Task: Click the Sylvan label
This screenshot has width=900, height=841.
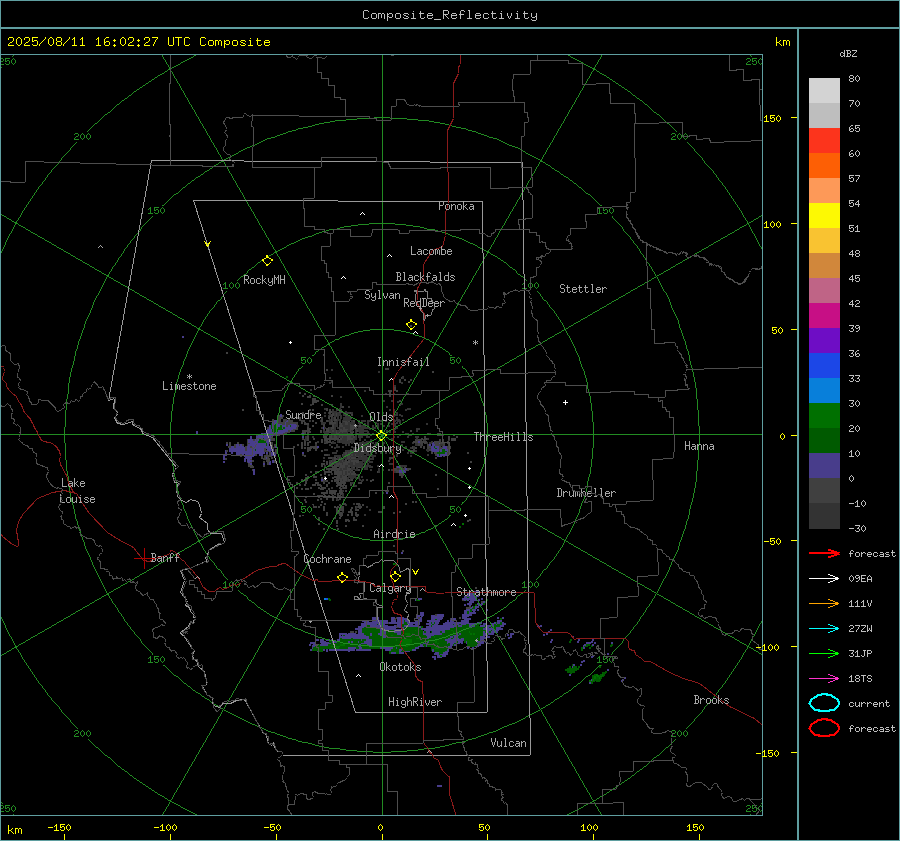Action: click(382, 295)
